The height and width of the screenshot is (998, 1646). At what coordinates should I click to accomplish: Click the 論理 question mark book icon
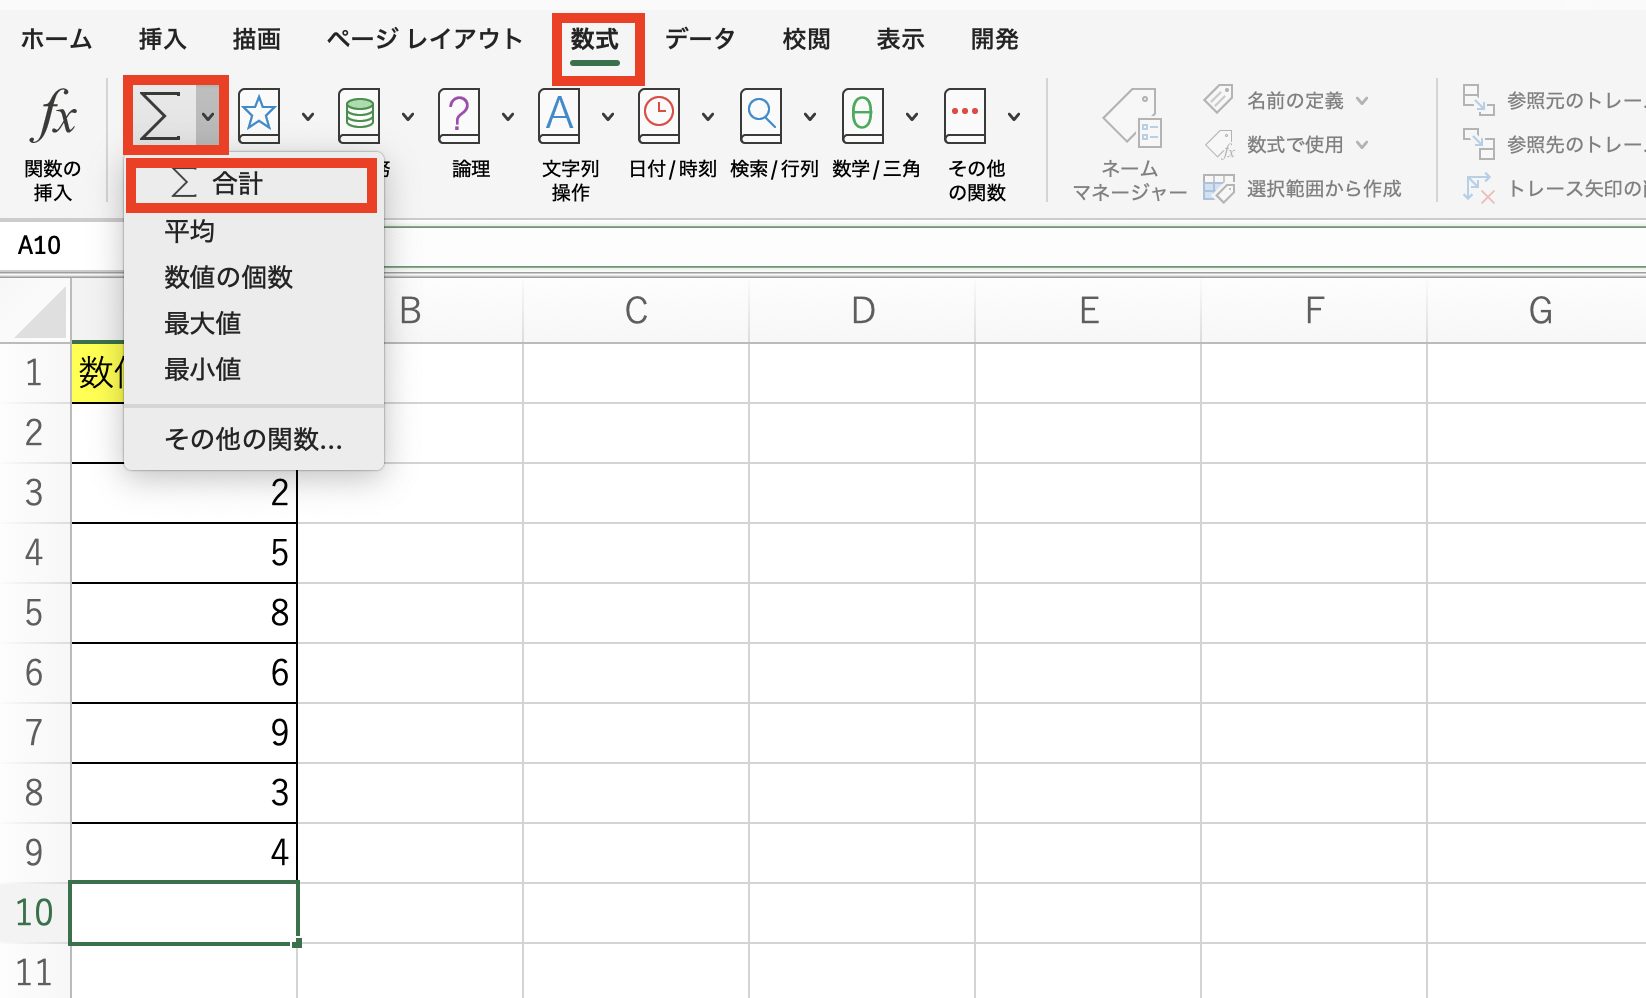459,116
